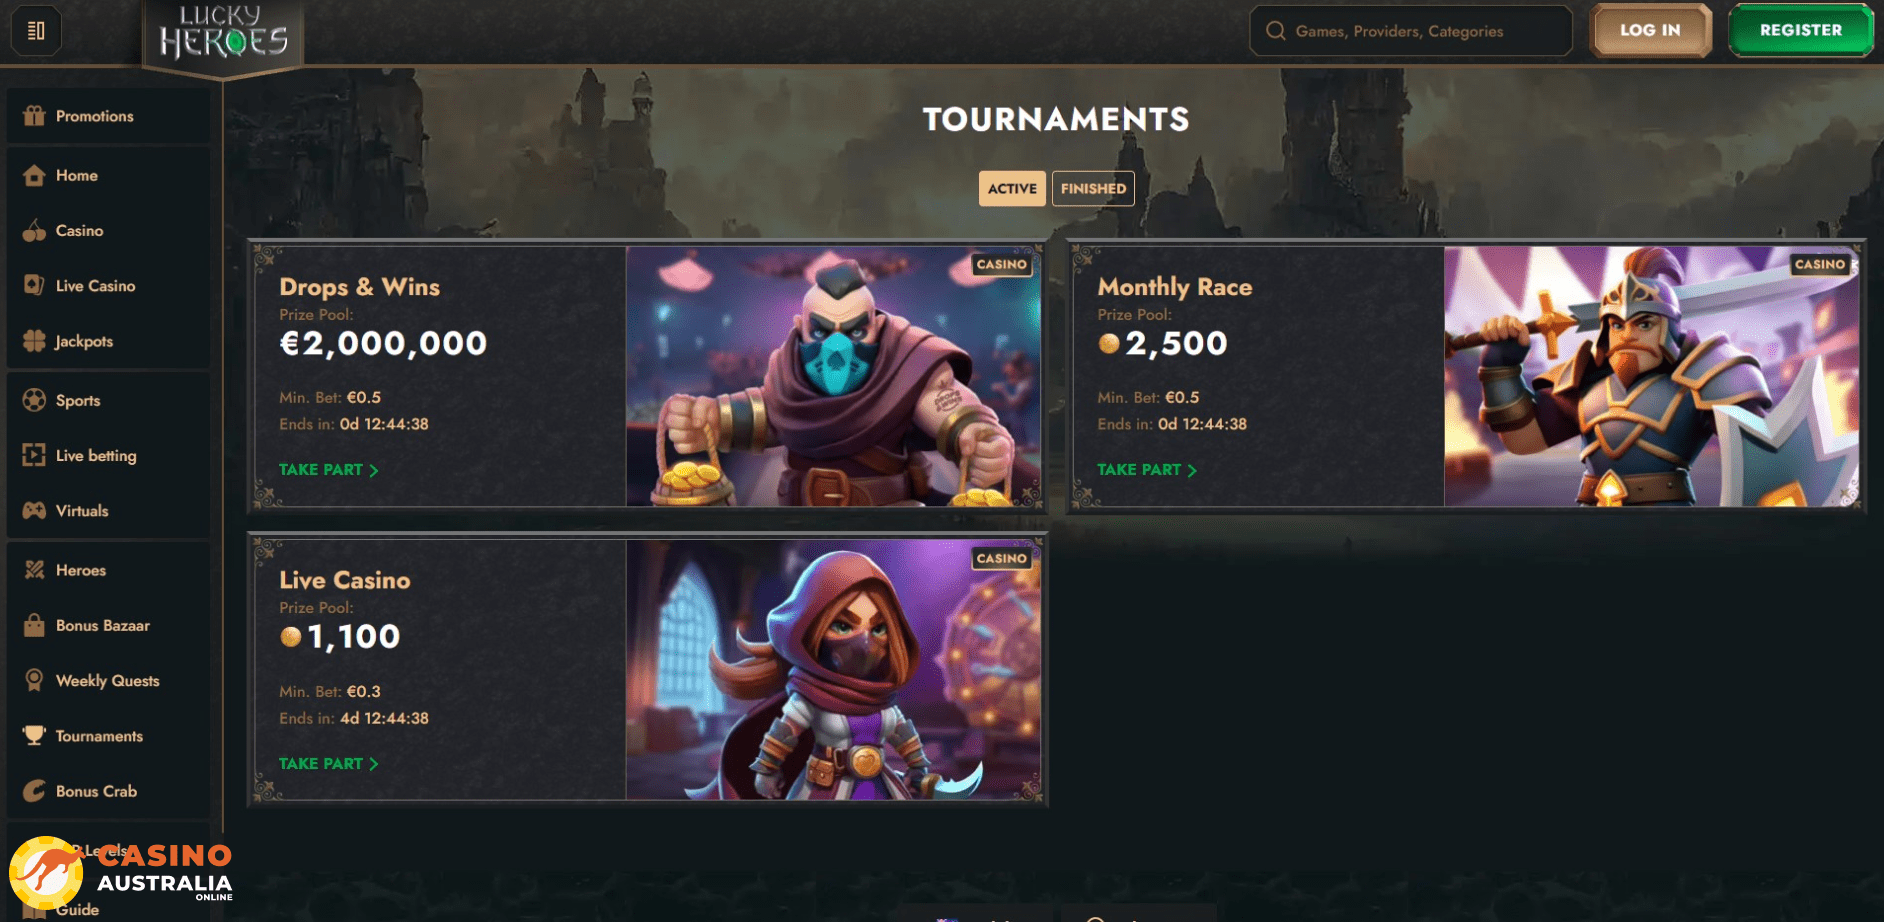This screenshot has width=1884, height=922.
Task: Click Take Part on Monthly Race
Action: click(x=1147, y=470)
